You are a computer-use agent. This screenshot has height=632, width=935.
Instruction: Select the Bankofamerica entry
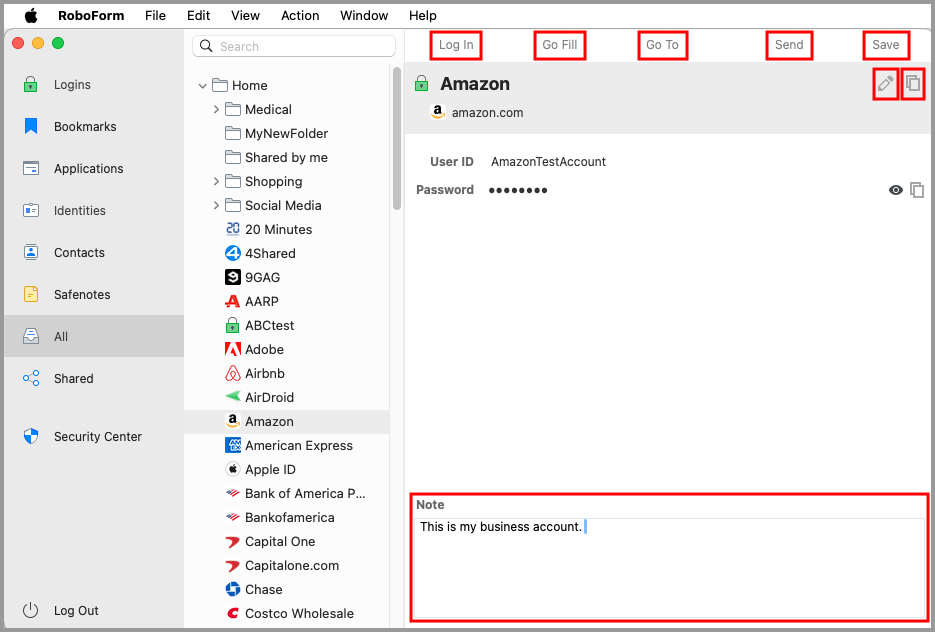[286, 518]
